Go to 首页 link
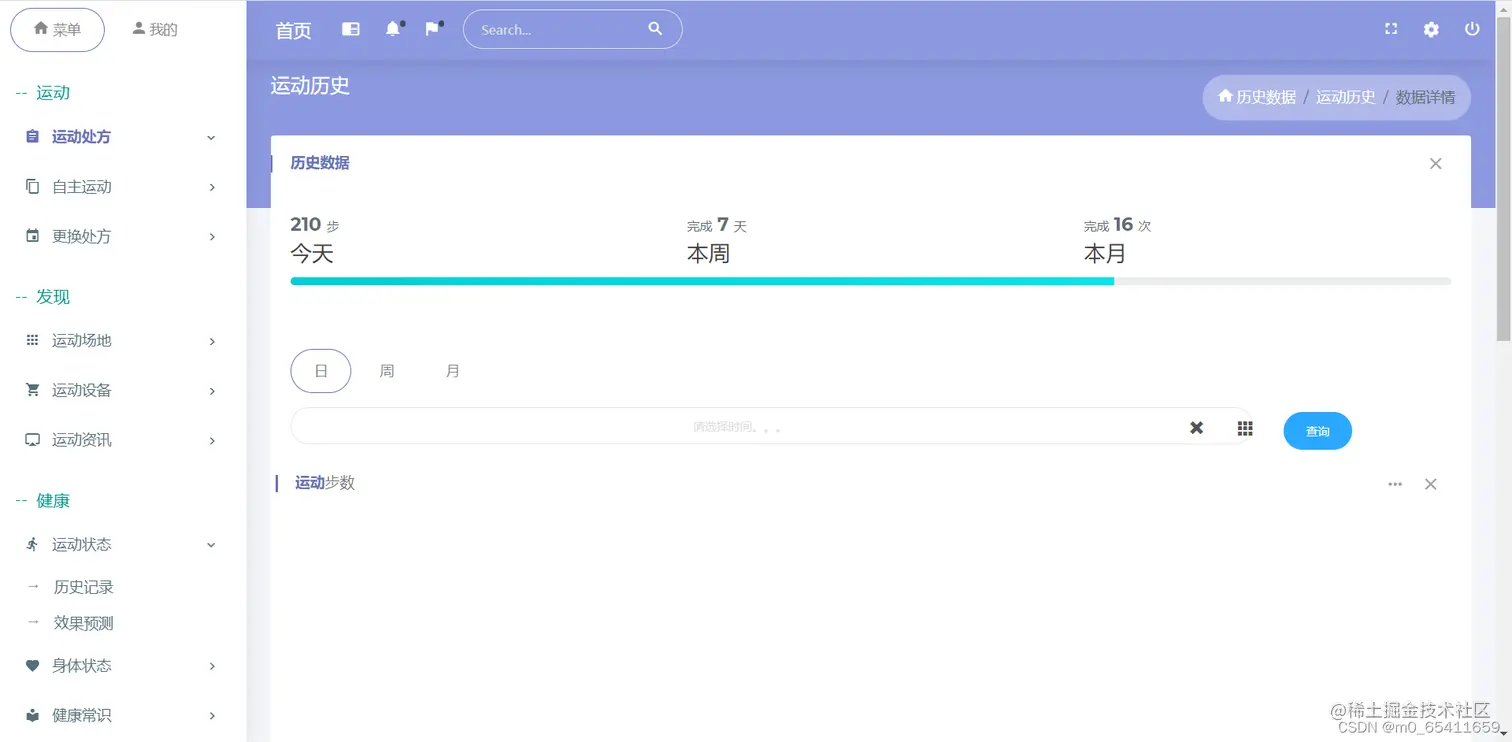This screenshot has width=1512, height=742. click(293, 31)
